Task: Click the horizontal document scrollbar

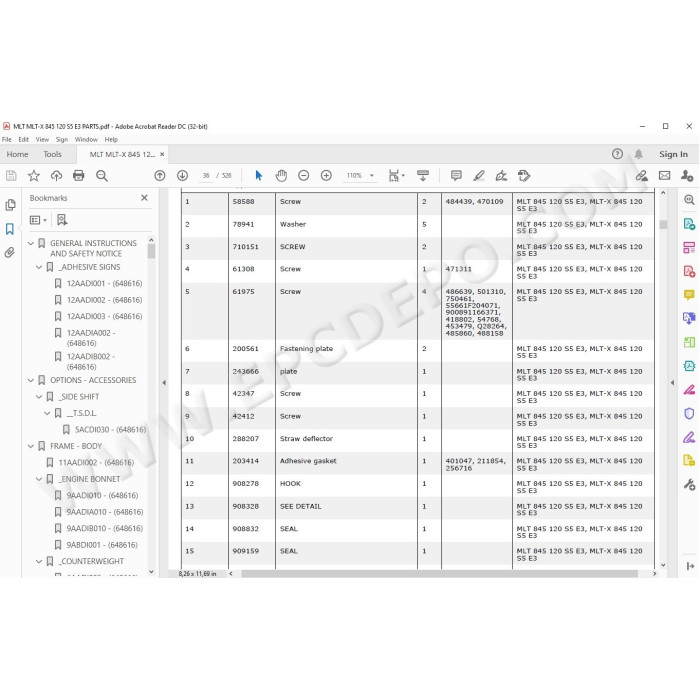Action: tap(439, 574)
